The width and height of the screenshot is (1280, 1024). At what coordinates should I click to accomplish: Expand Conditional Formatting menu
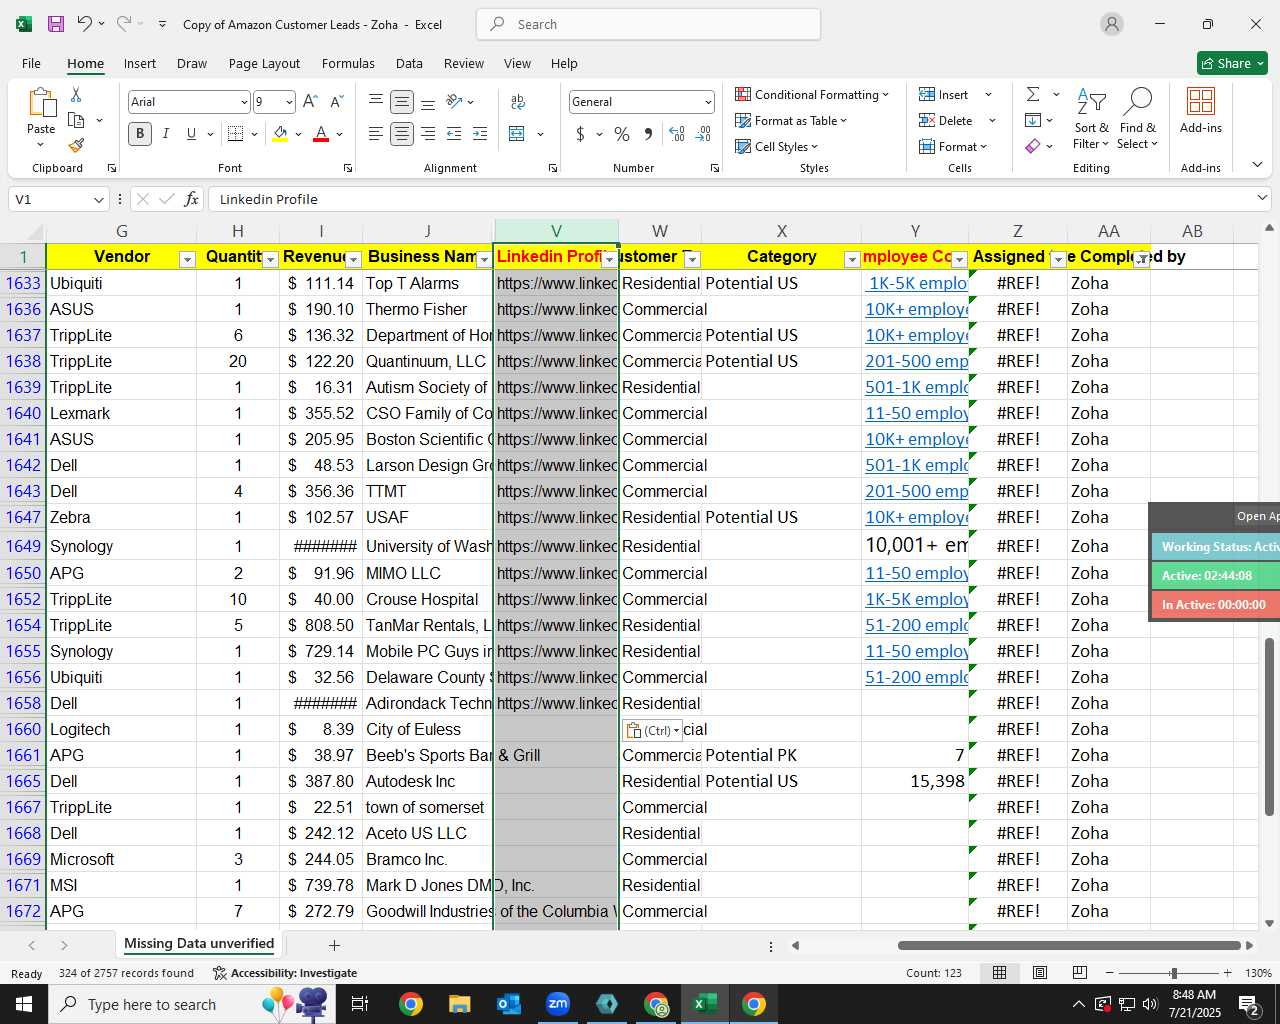point(812,94)
